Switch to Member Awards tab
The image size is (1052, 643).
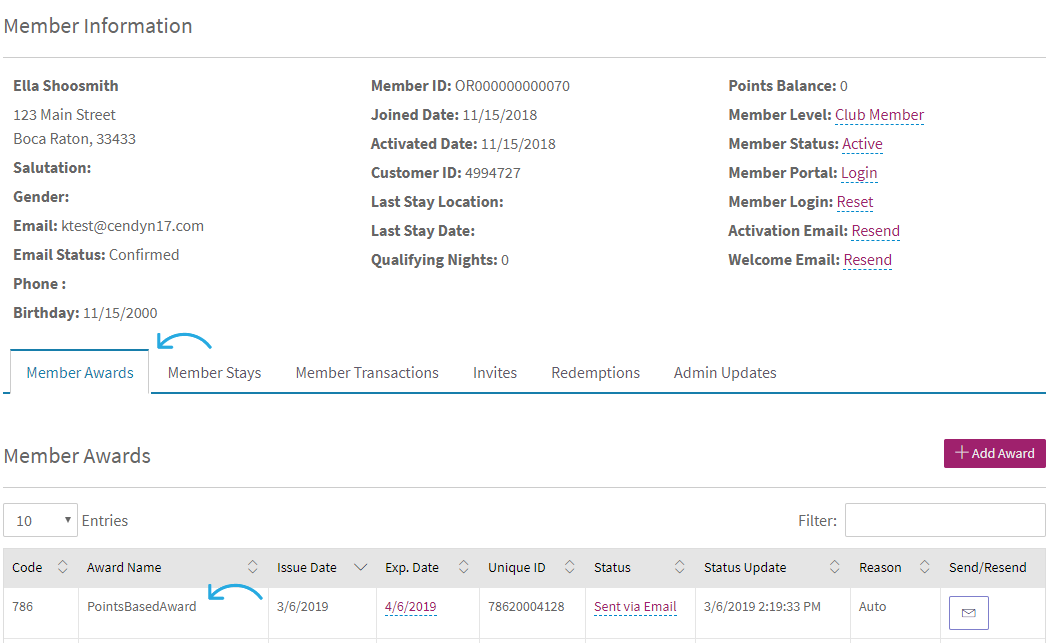point(80,373)
